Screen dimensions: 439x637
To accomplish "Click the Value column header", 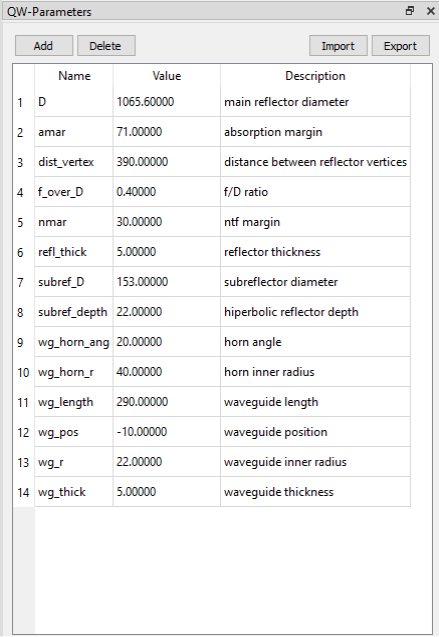I will click(167, 76).
